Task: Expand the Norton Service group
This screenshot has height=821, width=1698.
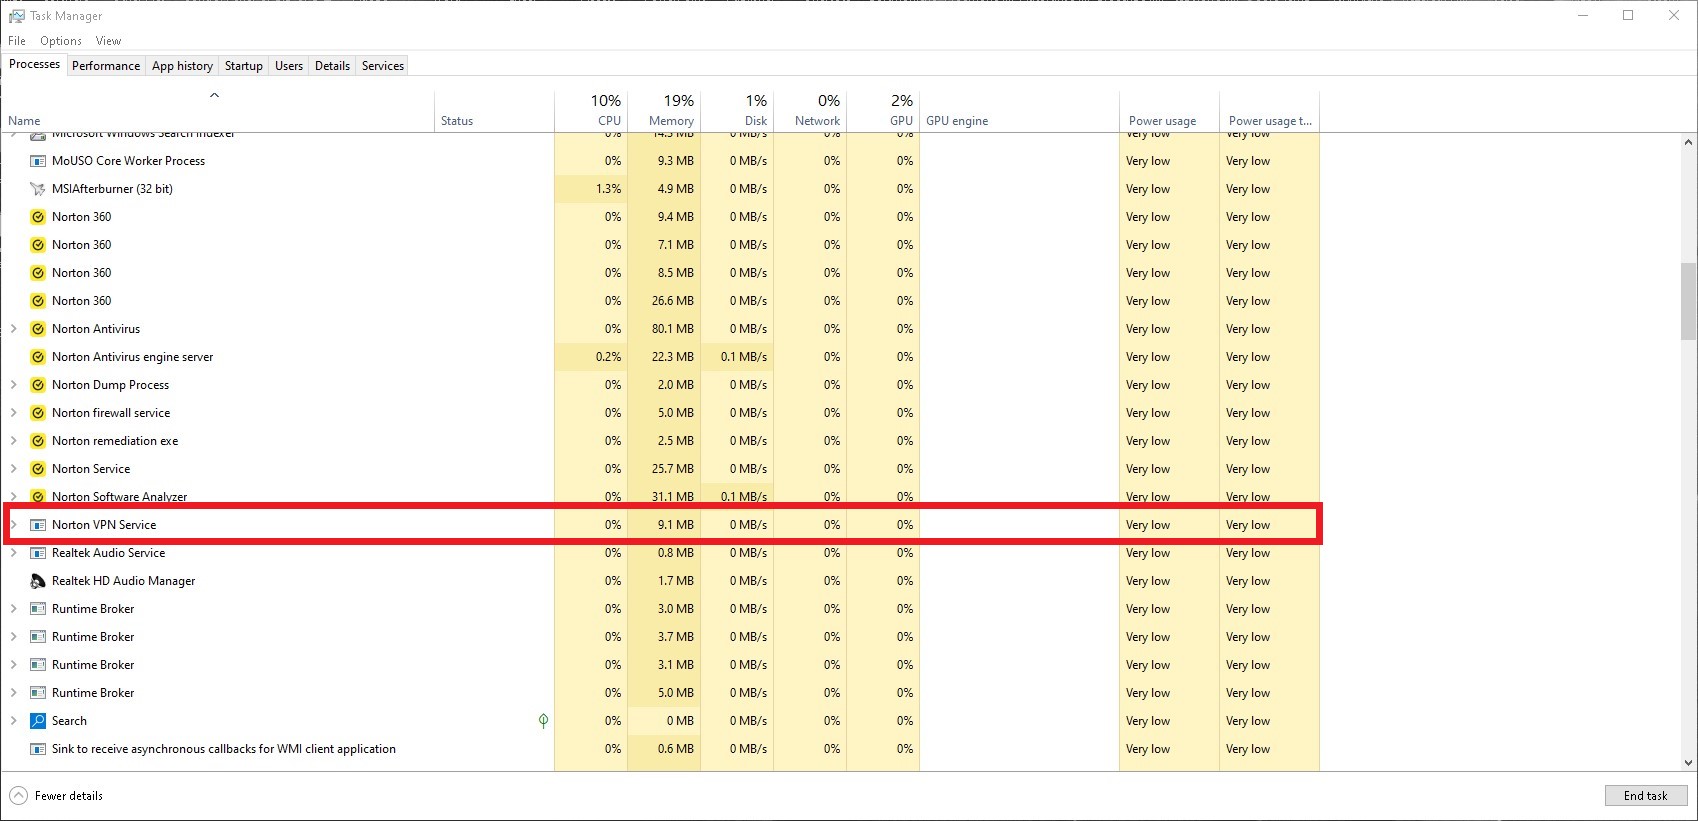Action: point(13,469)
